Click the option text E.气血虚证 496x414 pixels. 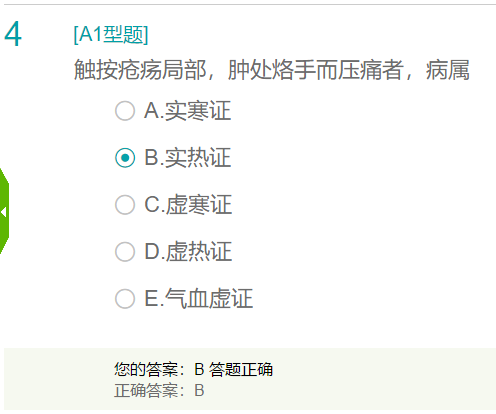199,298
